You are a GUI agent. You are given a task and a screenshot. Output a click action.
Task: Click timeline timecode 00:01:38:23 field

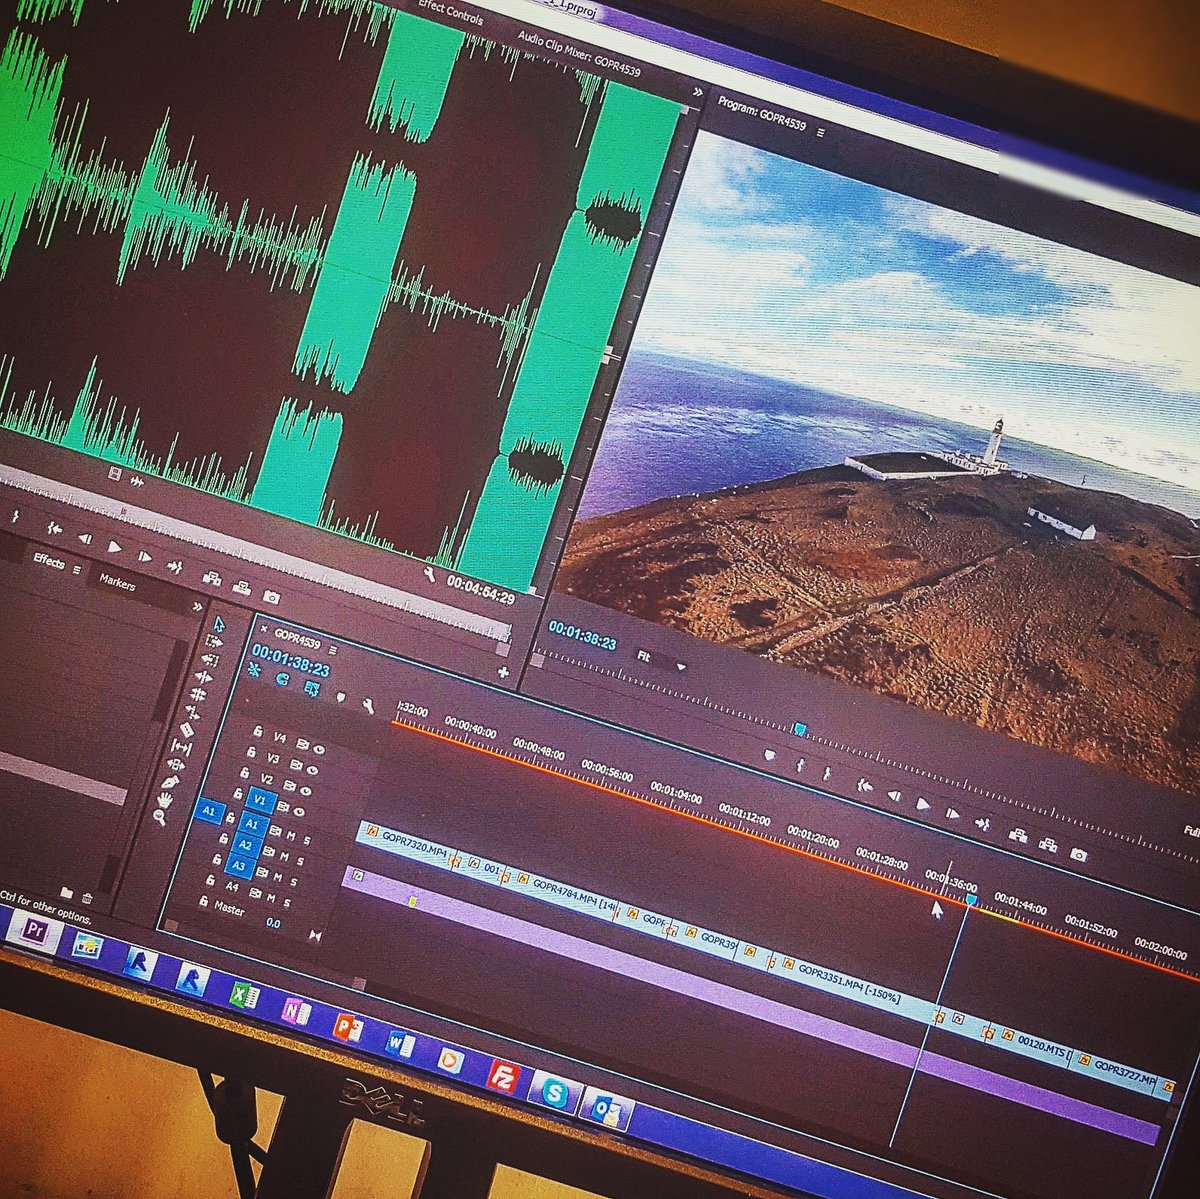[290, 660]
